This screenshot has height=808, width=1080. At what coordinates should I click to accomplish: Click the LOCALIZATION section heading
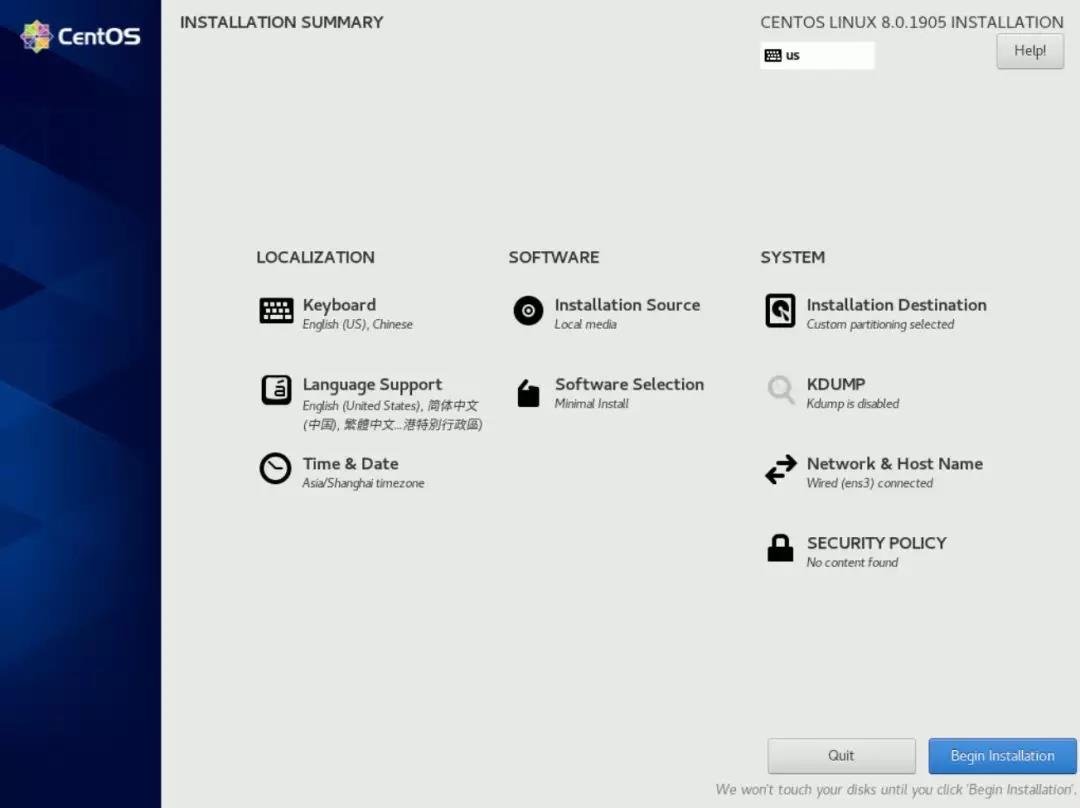[315, 257]
